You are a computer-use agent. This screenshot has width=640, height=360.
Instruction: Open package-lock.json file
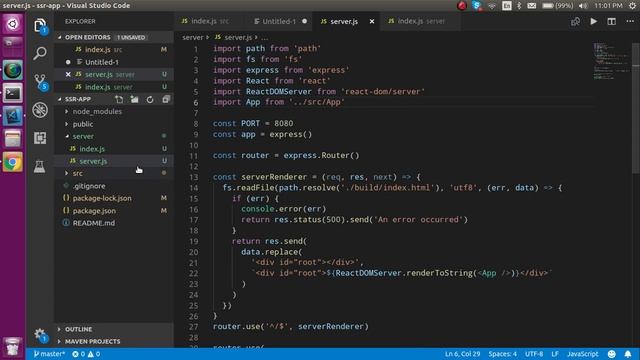[x=102, y=198]
